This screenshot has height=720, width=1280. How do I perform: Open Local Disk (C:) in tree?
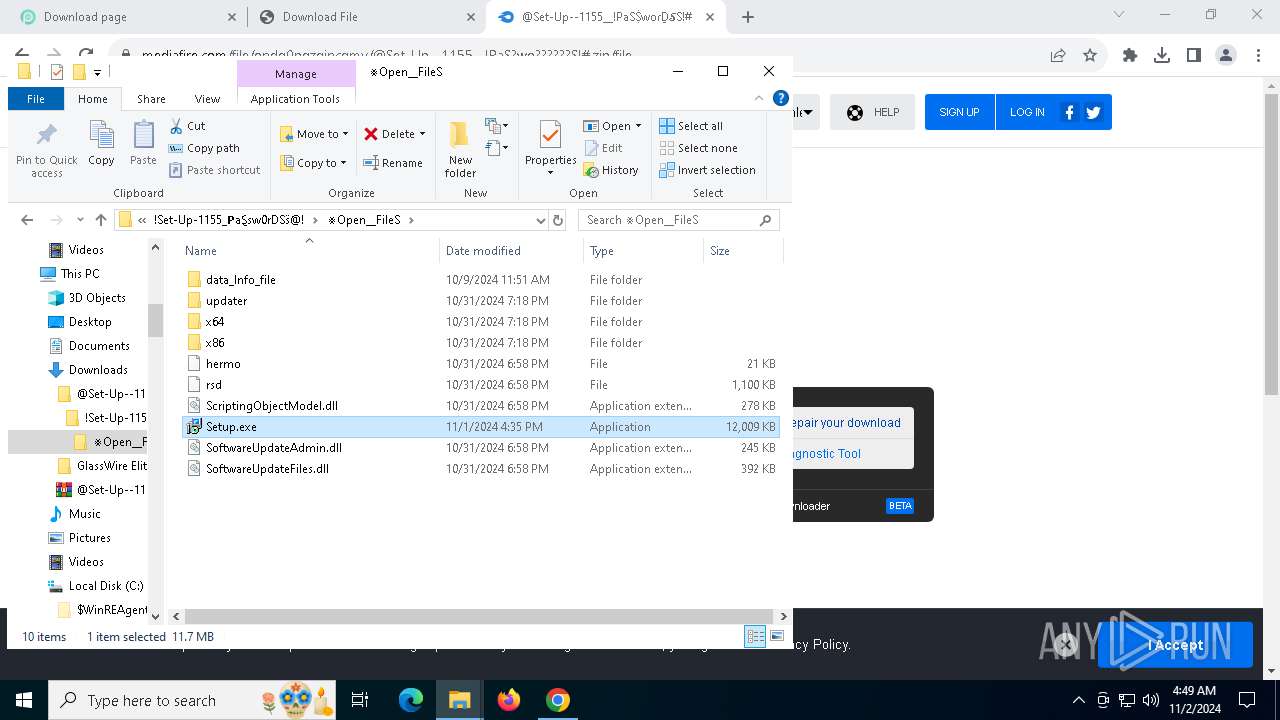105,586
